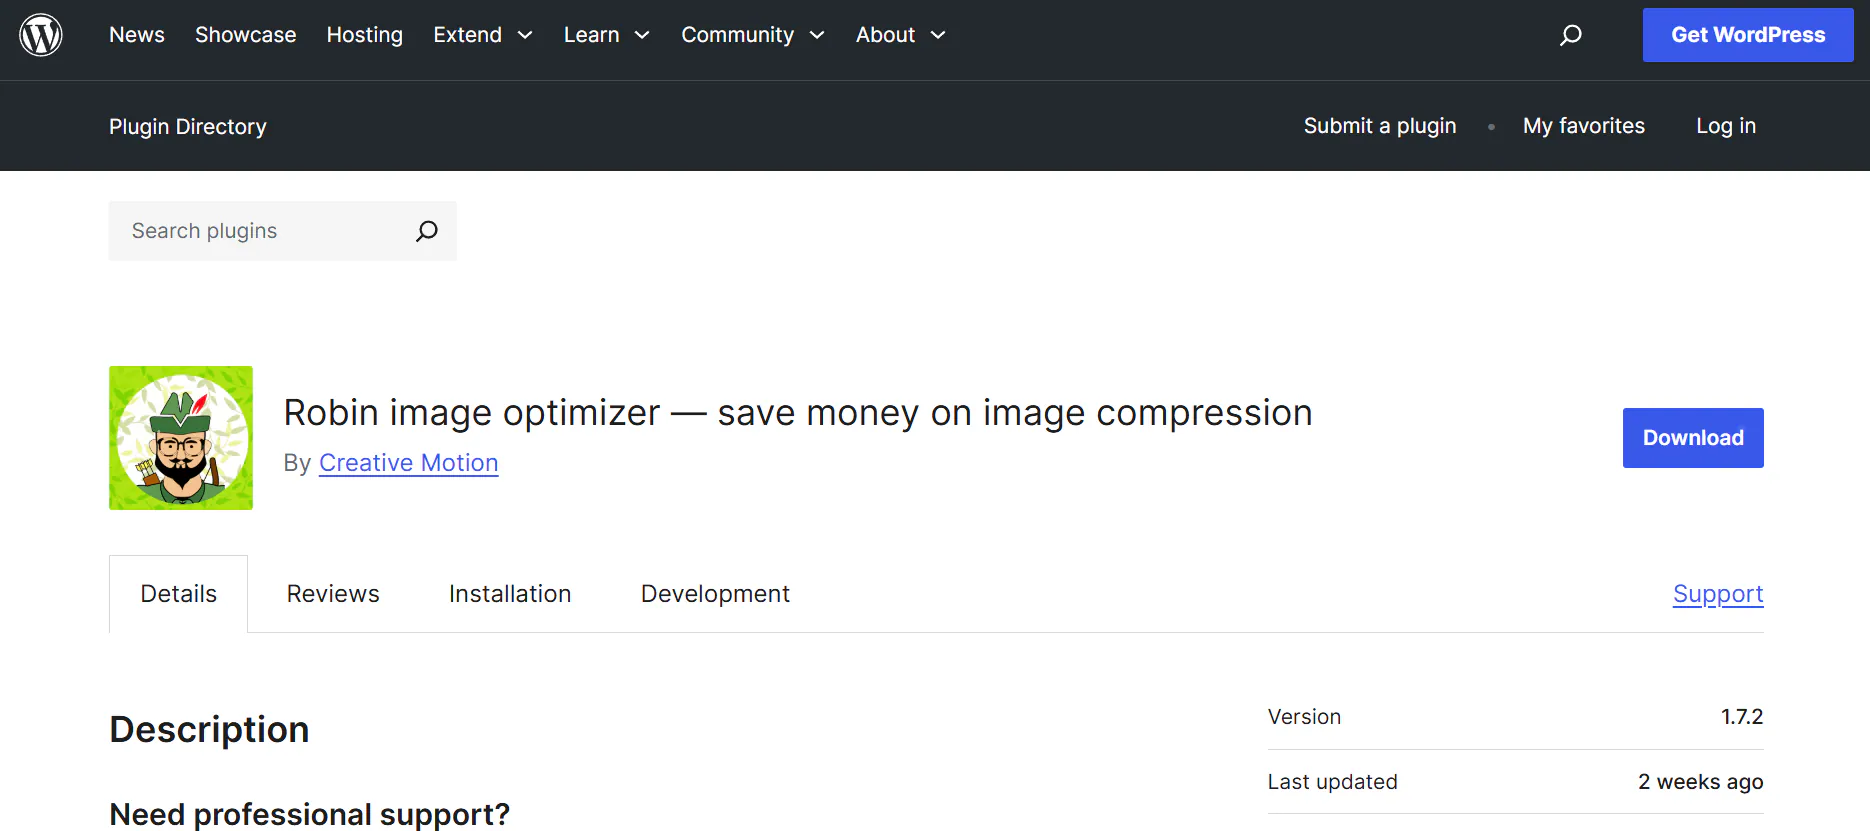Click the Robin image optimizer plugin icon
The image size is (1870, 831).
(181, 438)
